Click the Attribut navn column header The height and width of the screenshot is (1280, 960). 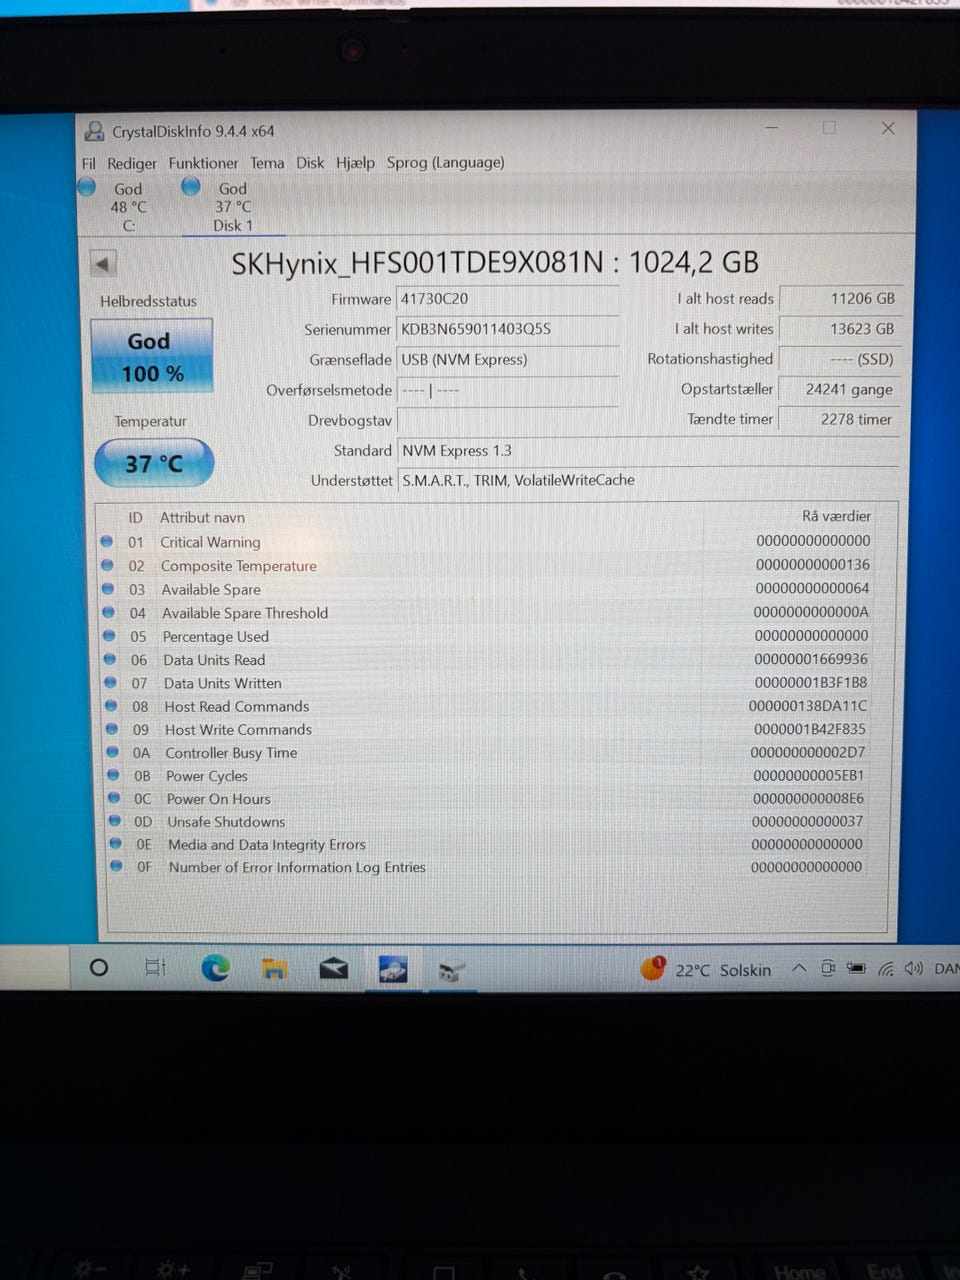202,517
